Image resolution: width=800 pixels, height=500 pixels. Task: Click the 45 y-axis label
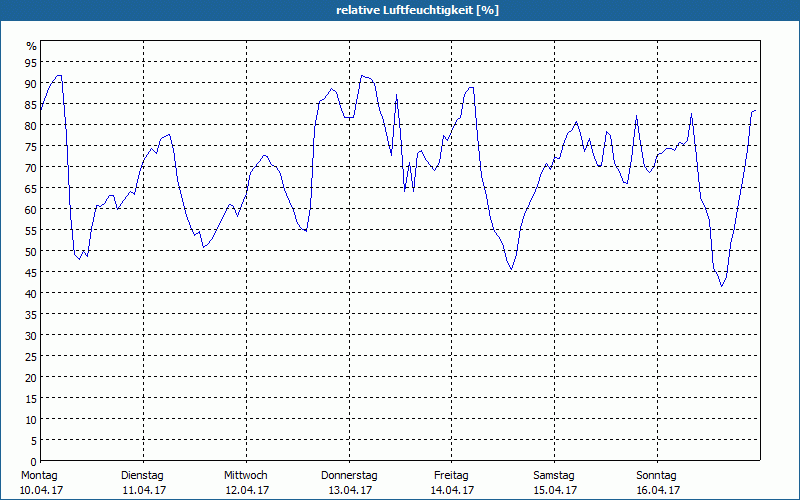pos(31,273)
